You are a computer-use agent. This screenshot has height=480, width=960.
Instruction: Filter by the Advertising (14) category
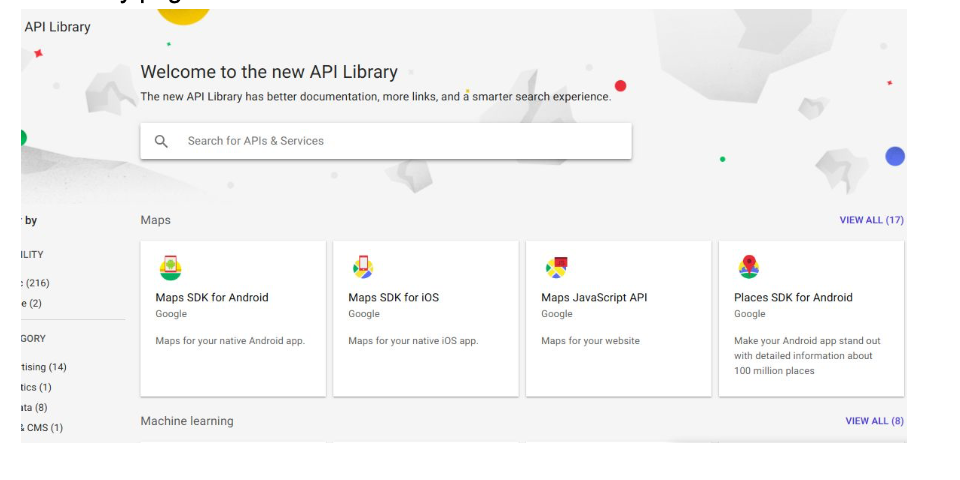tap(43, 367)
